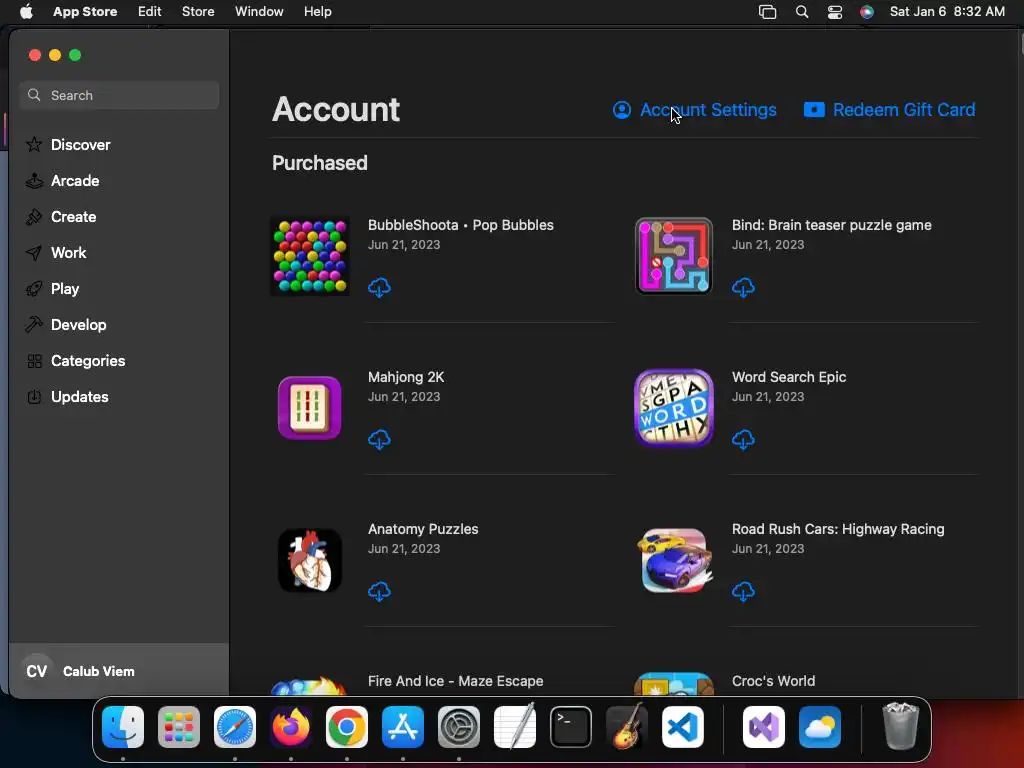The height and width of the screenshot is (768, 1024).
Task: Open Redeem Gift Card link
Action: (889, 110)
